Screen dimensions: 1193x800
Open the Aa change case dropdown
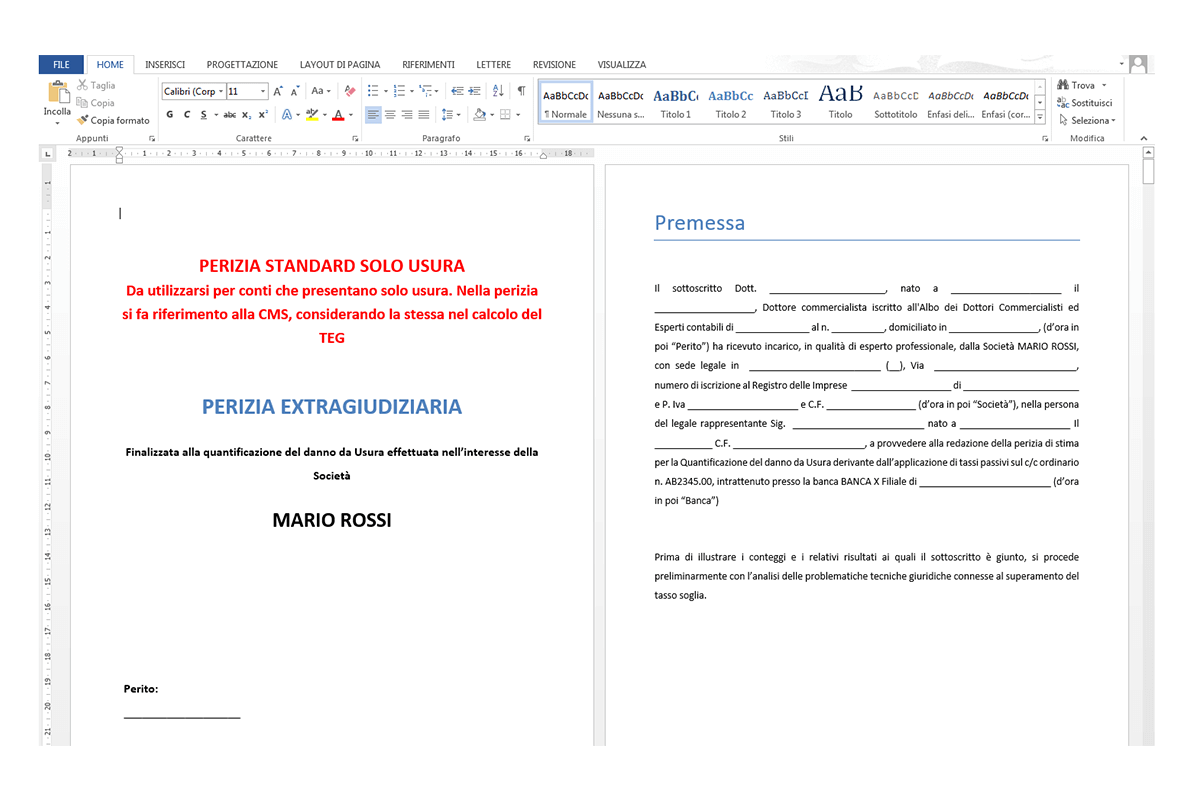pyautogui.click(x=321, y=91)
